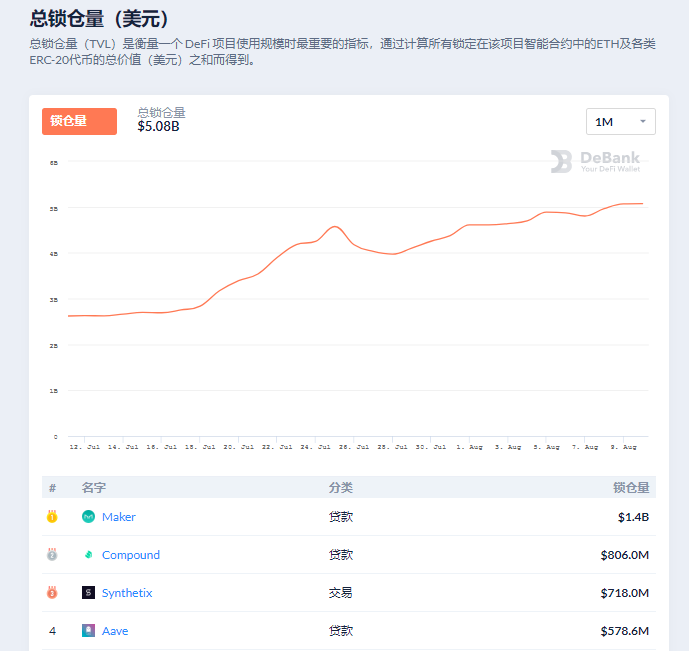Click the # column header

point(52,488)
